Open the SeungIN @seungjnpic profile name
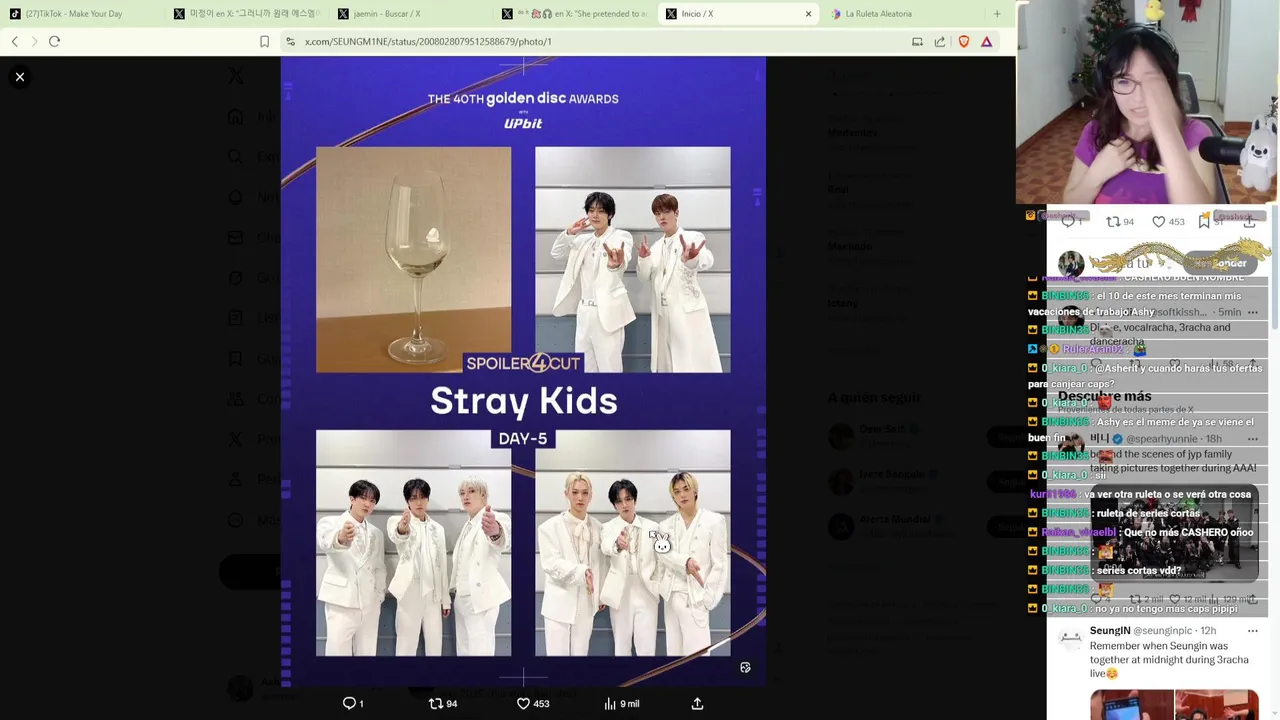 tap(1109, 631)
